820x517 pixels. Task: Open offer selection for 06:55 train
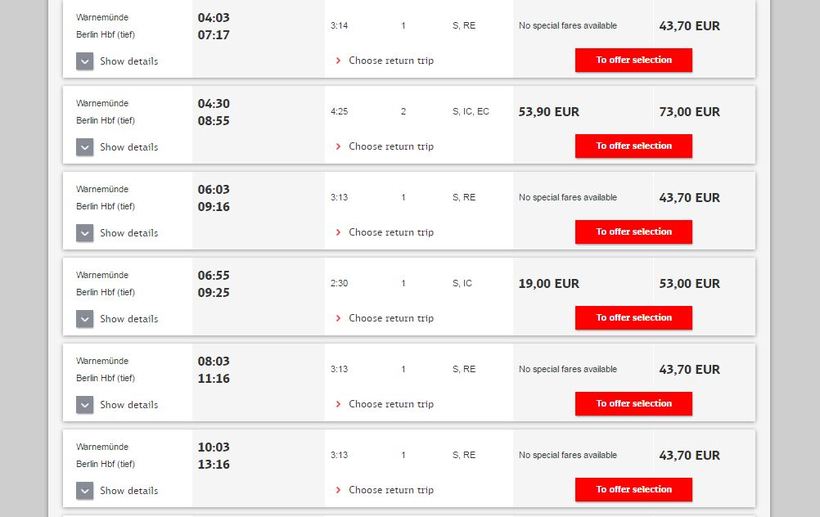(633, 318)
